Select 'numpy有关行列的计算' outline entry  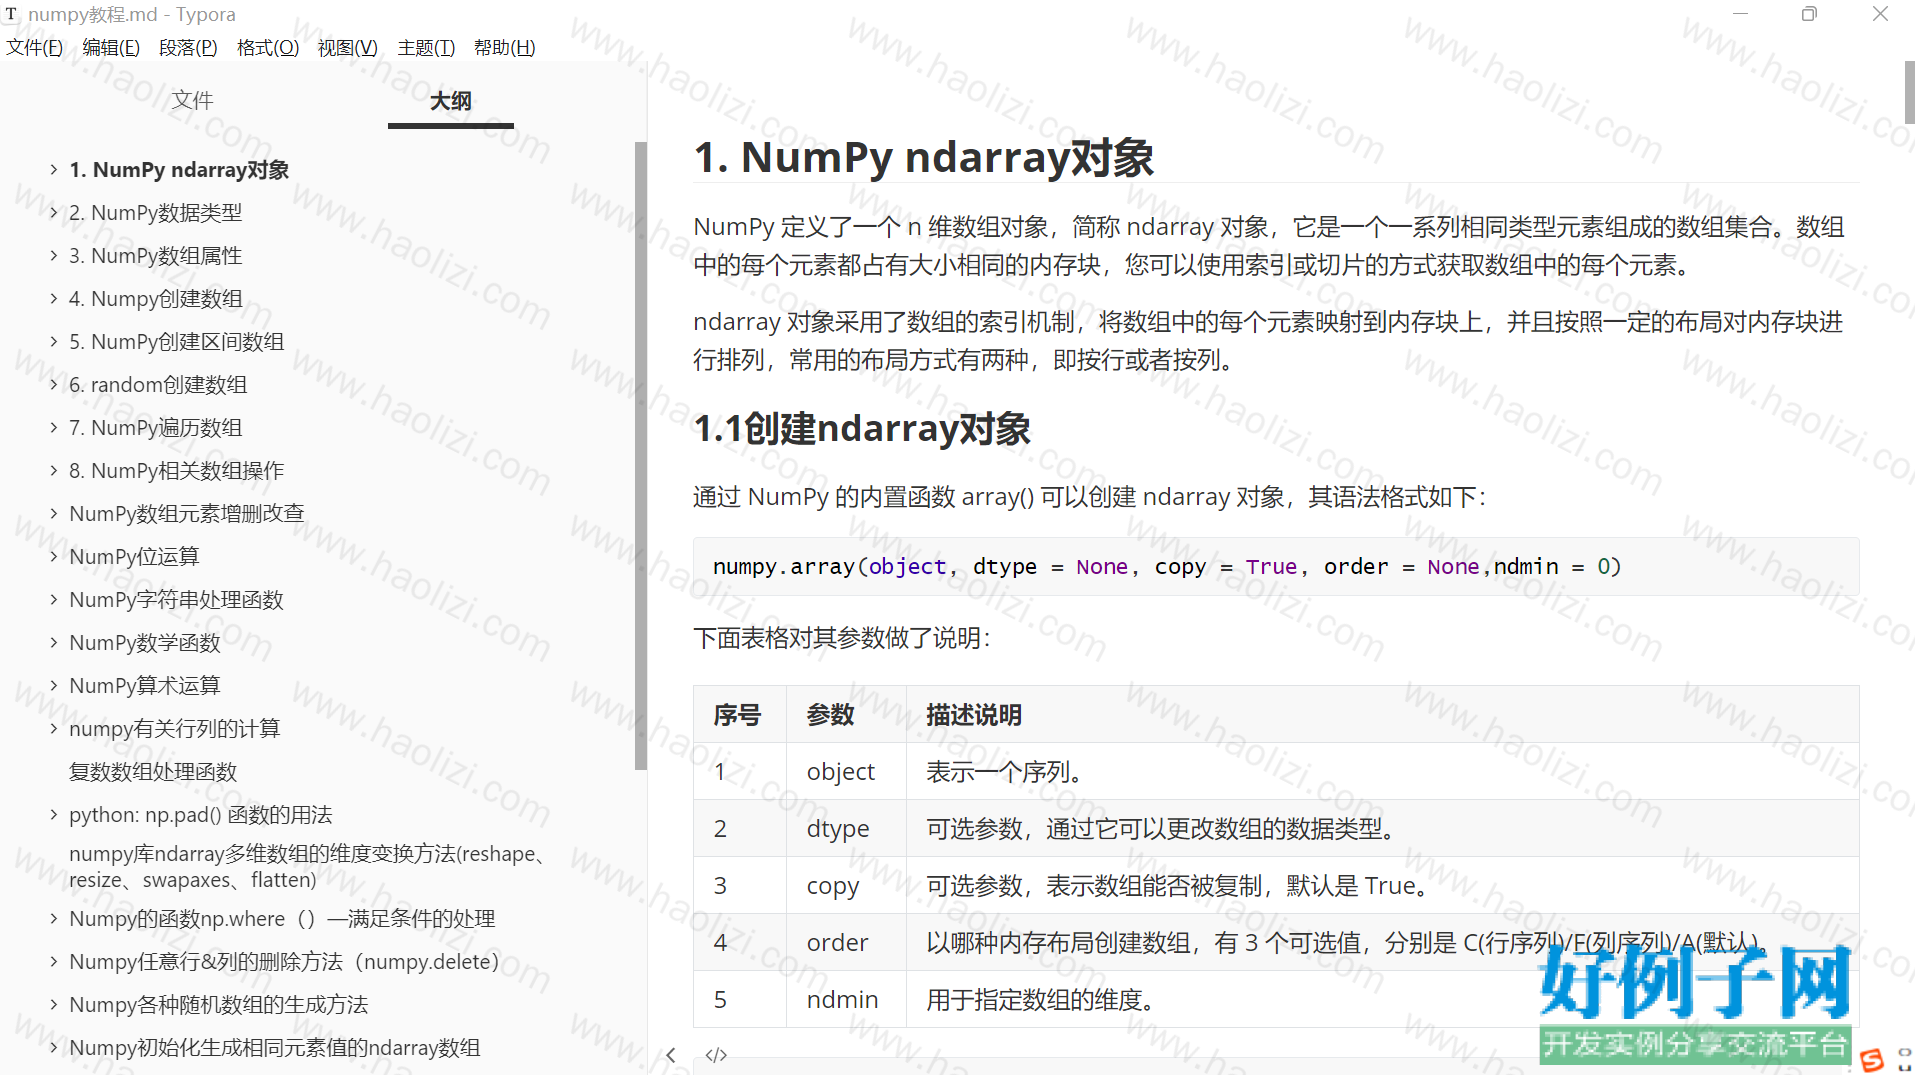(x=175, y=729)
